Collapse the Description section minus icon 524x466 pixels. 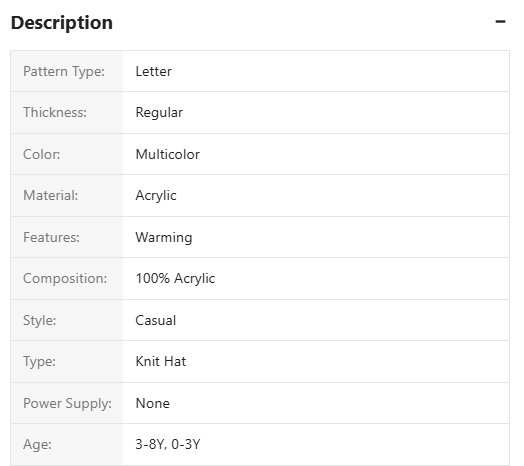click(x=500, y=22)
